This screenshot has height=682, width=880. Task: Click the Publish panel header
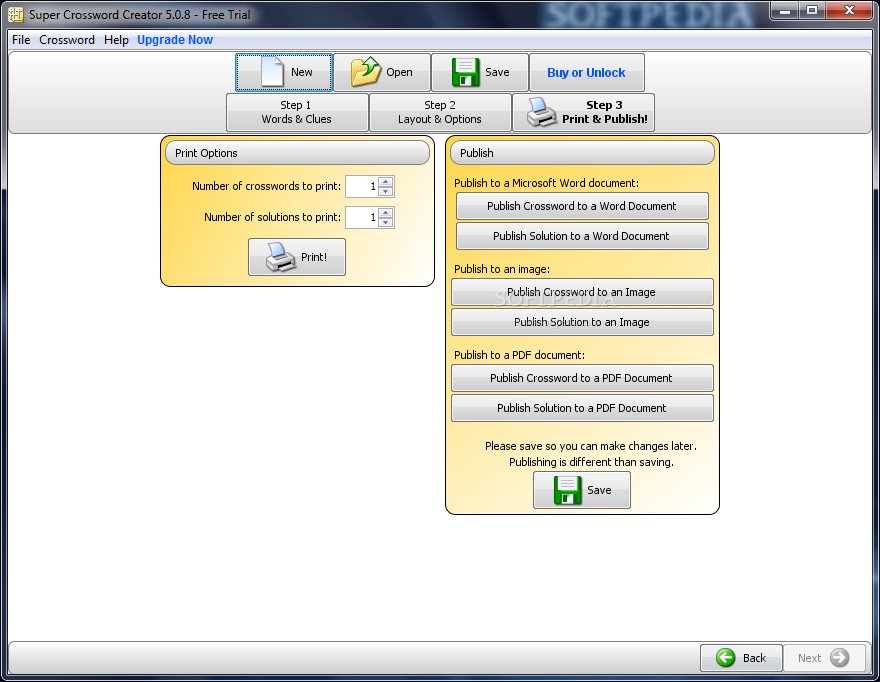pos(582,153)
